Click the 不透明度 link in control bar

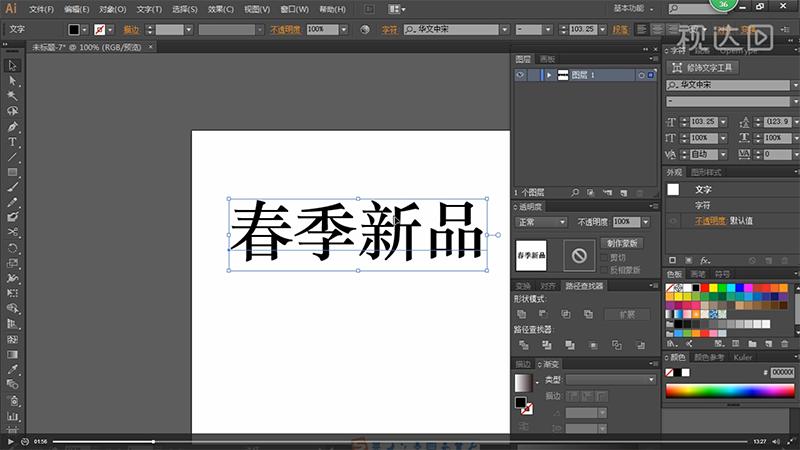[x=285, y=30]
